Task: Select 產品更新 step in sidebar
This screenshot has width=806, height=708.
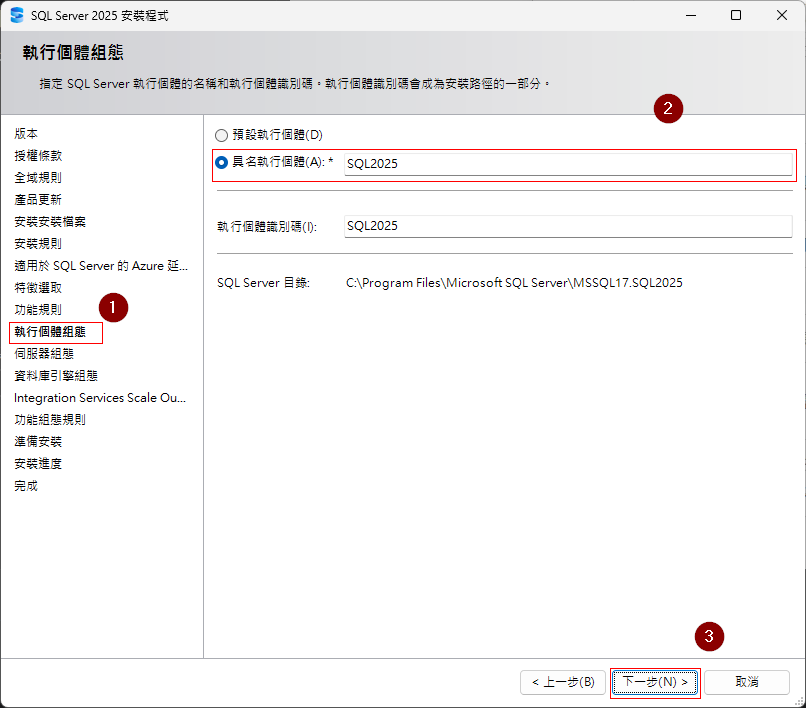Action: coord(38,199)
